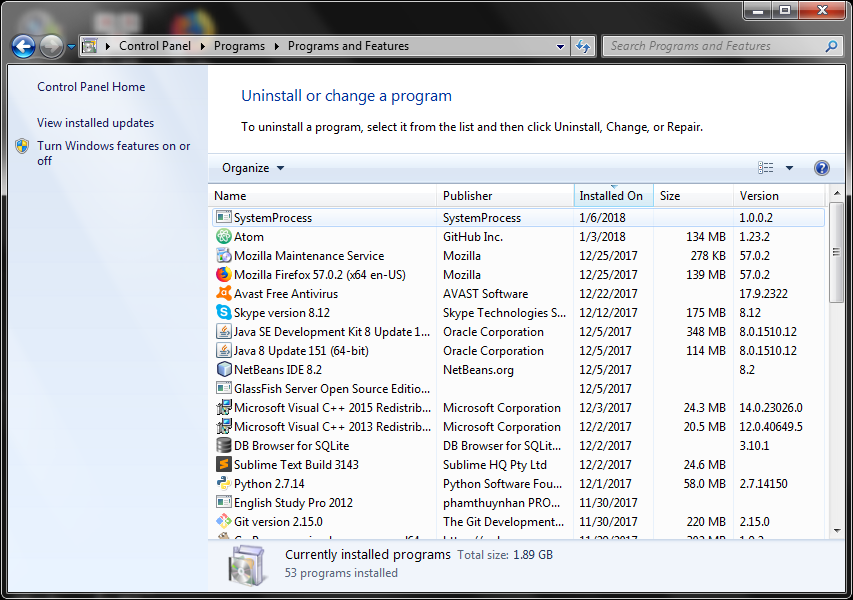Select Skype size 175 MB cell

tap(706, 313)
